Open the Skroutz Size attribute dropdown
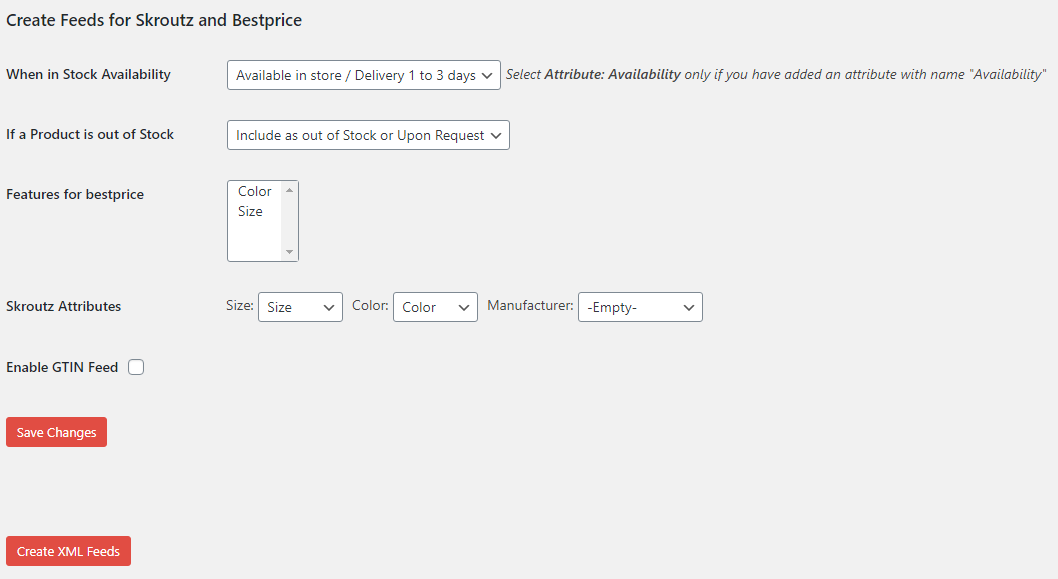 (300, 307)
